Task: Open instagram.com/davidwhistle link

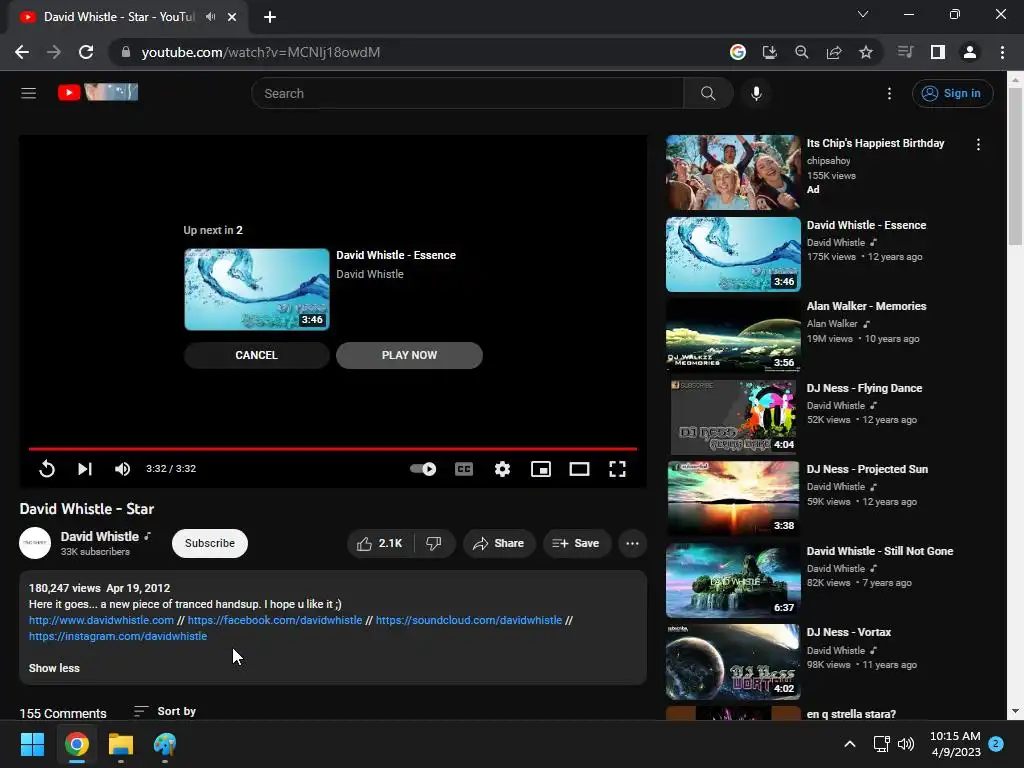Action: 118,636
